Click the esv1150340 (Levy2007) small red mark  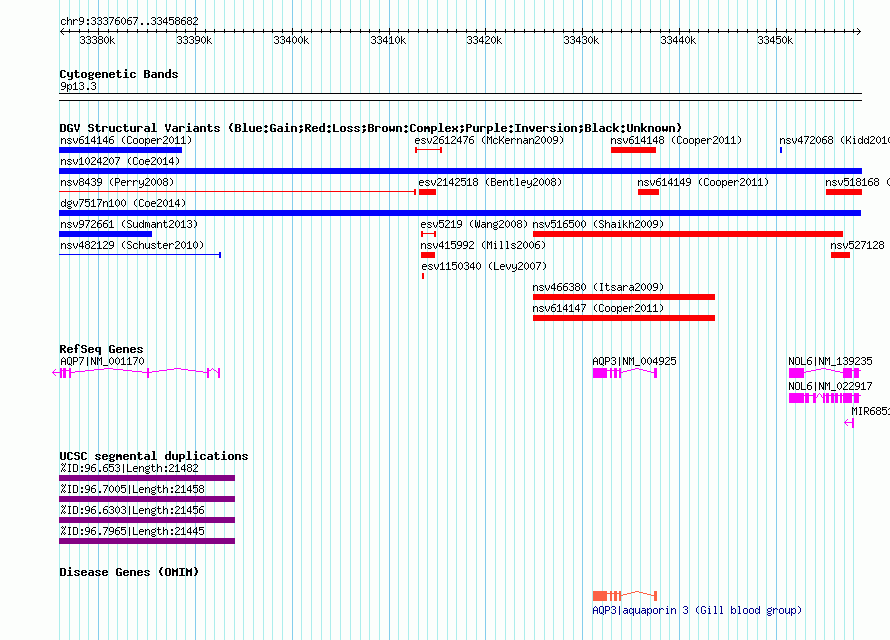point(423,276)
